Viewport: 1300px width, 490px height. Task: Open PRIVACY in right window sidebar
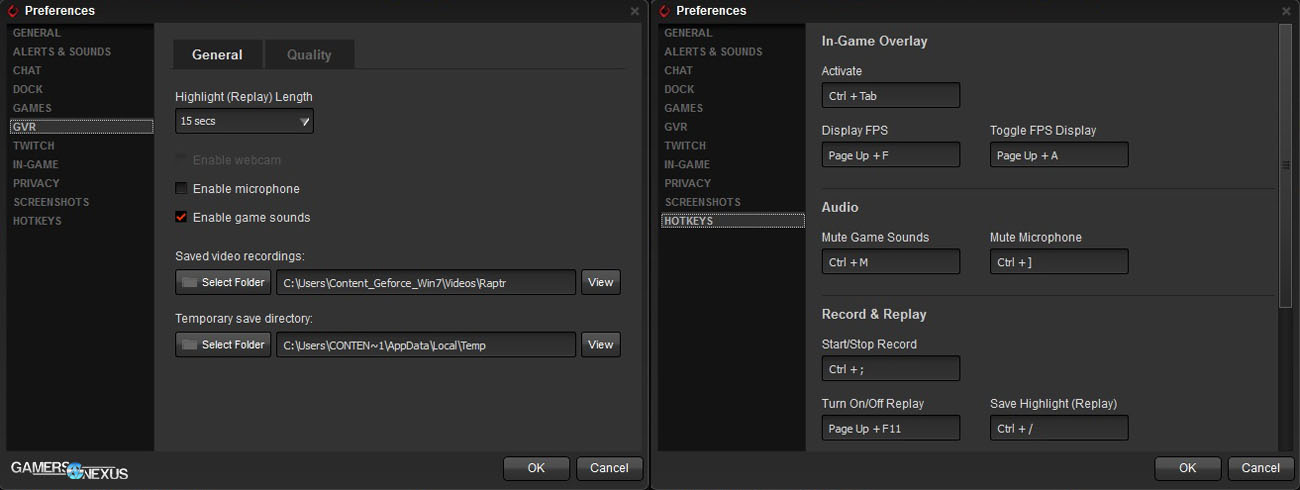(x=688, y=183)
